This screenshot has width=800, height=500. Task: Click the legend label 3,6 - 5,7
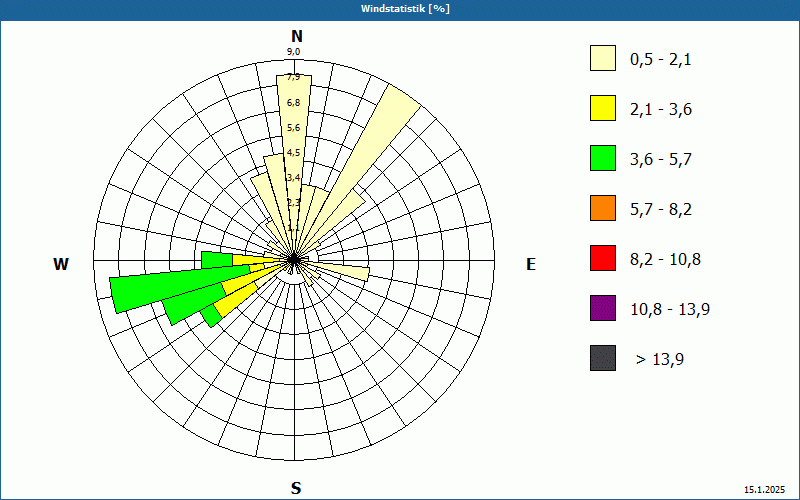[661, 160]
